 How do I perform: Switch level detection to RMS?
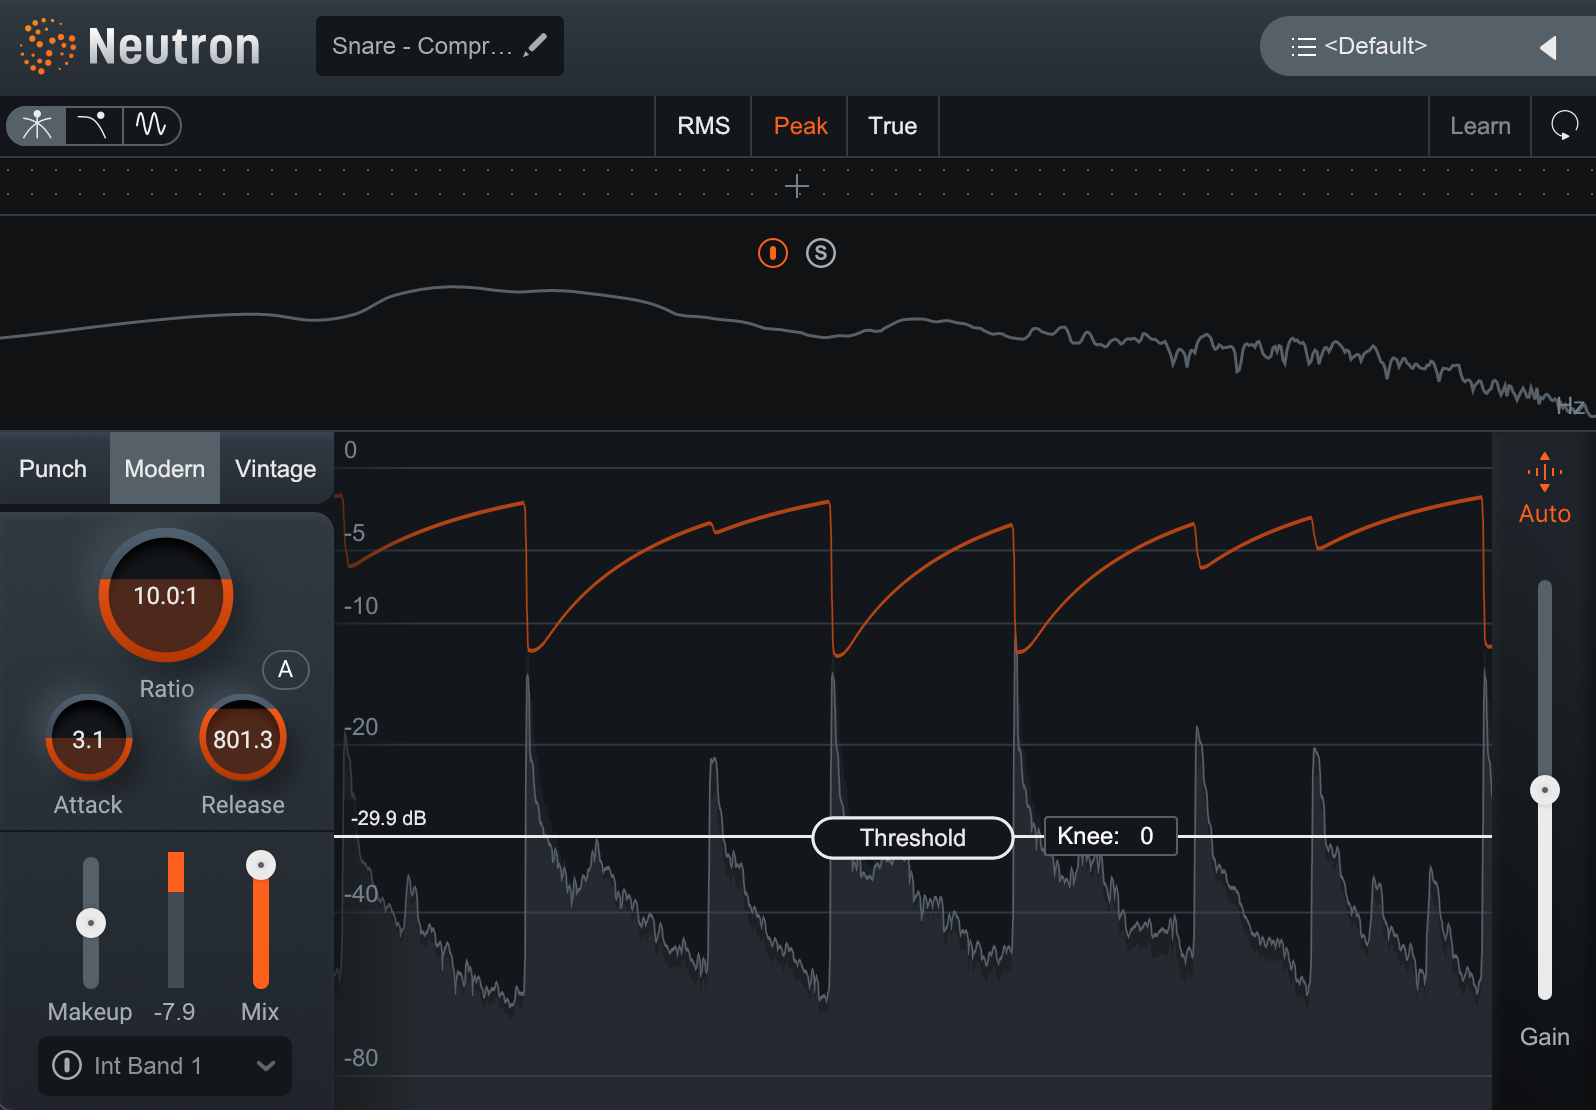coord(703,126)
